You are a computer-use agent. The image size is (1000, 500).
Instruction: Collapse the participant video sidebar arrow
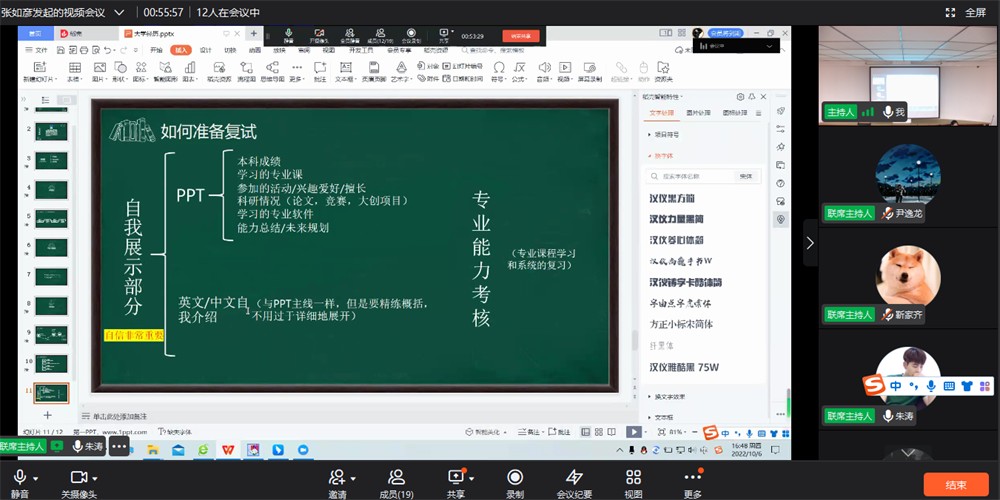coord(810,242)
